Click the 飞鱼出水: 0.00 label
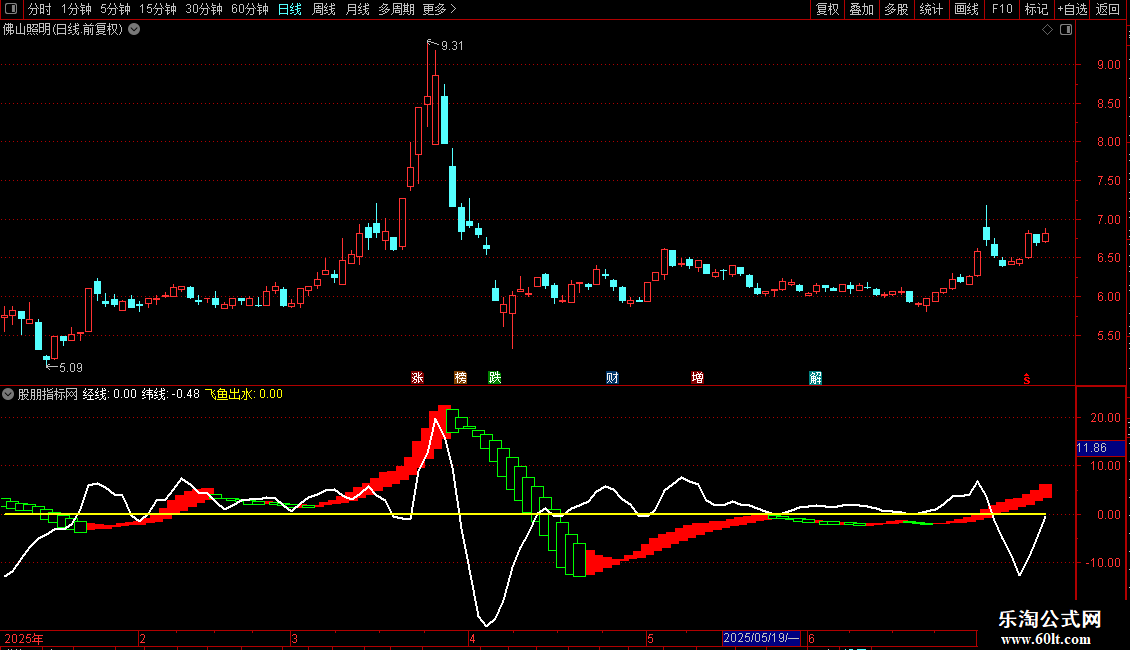The image size is (1130, 650). pyautogui.click(x=244, y=394)
